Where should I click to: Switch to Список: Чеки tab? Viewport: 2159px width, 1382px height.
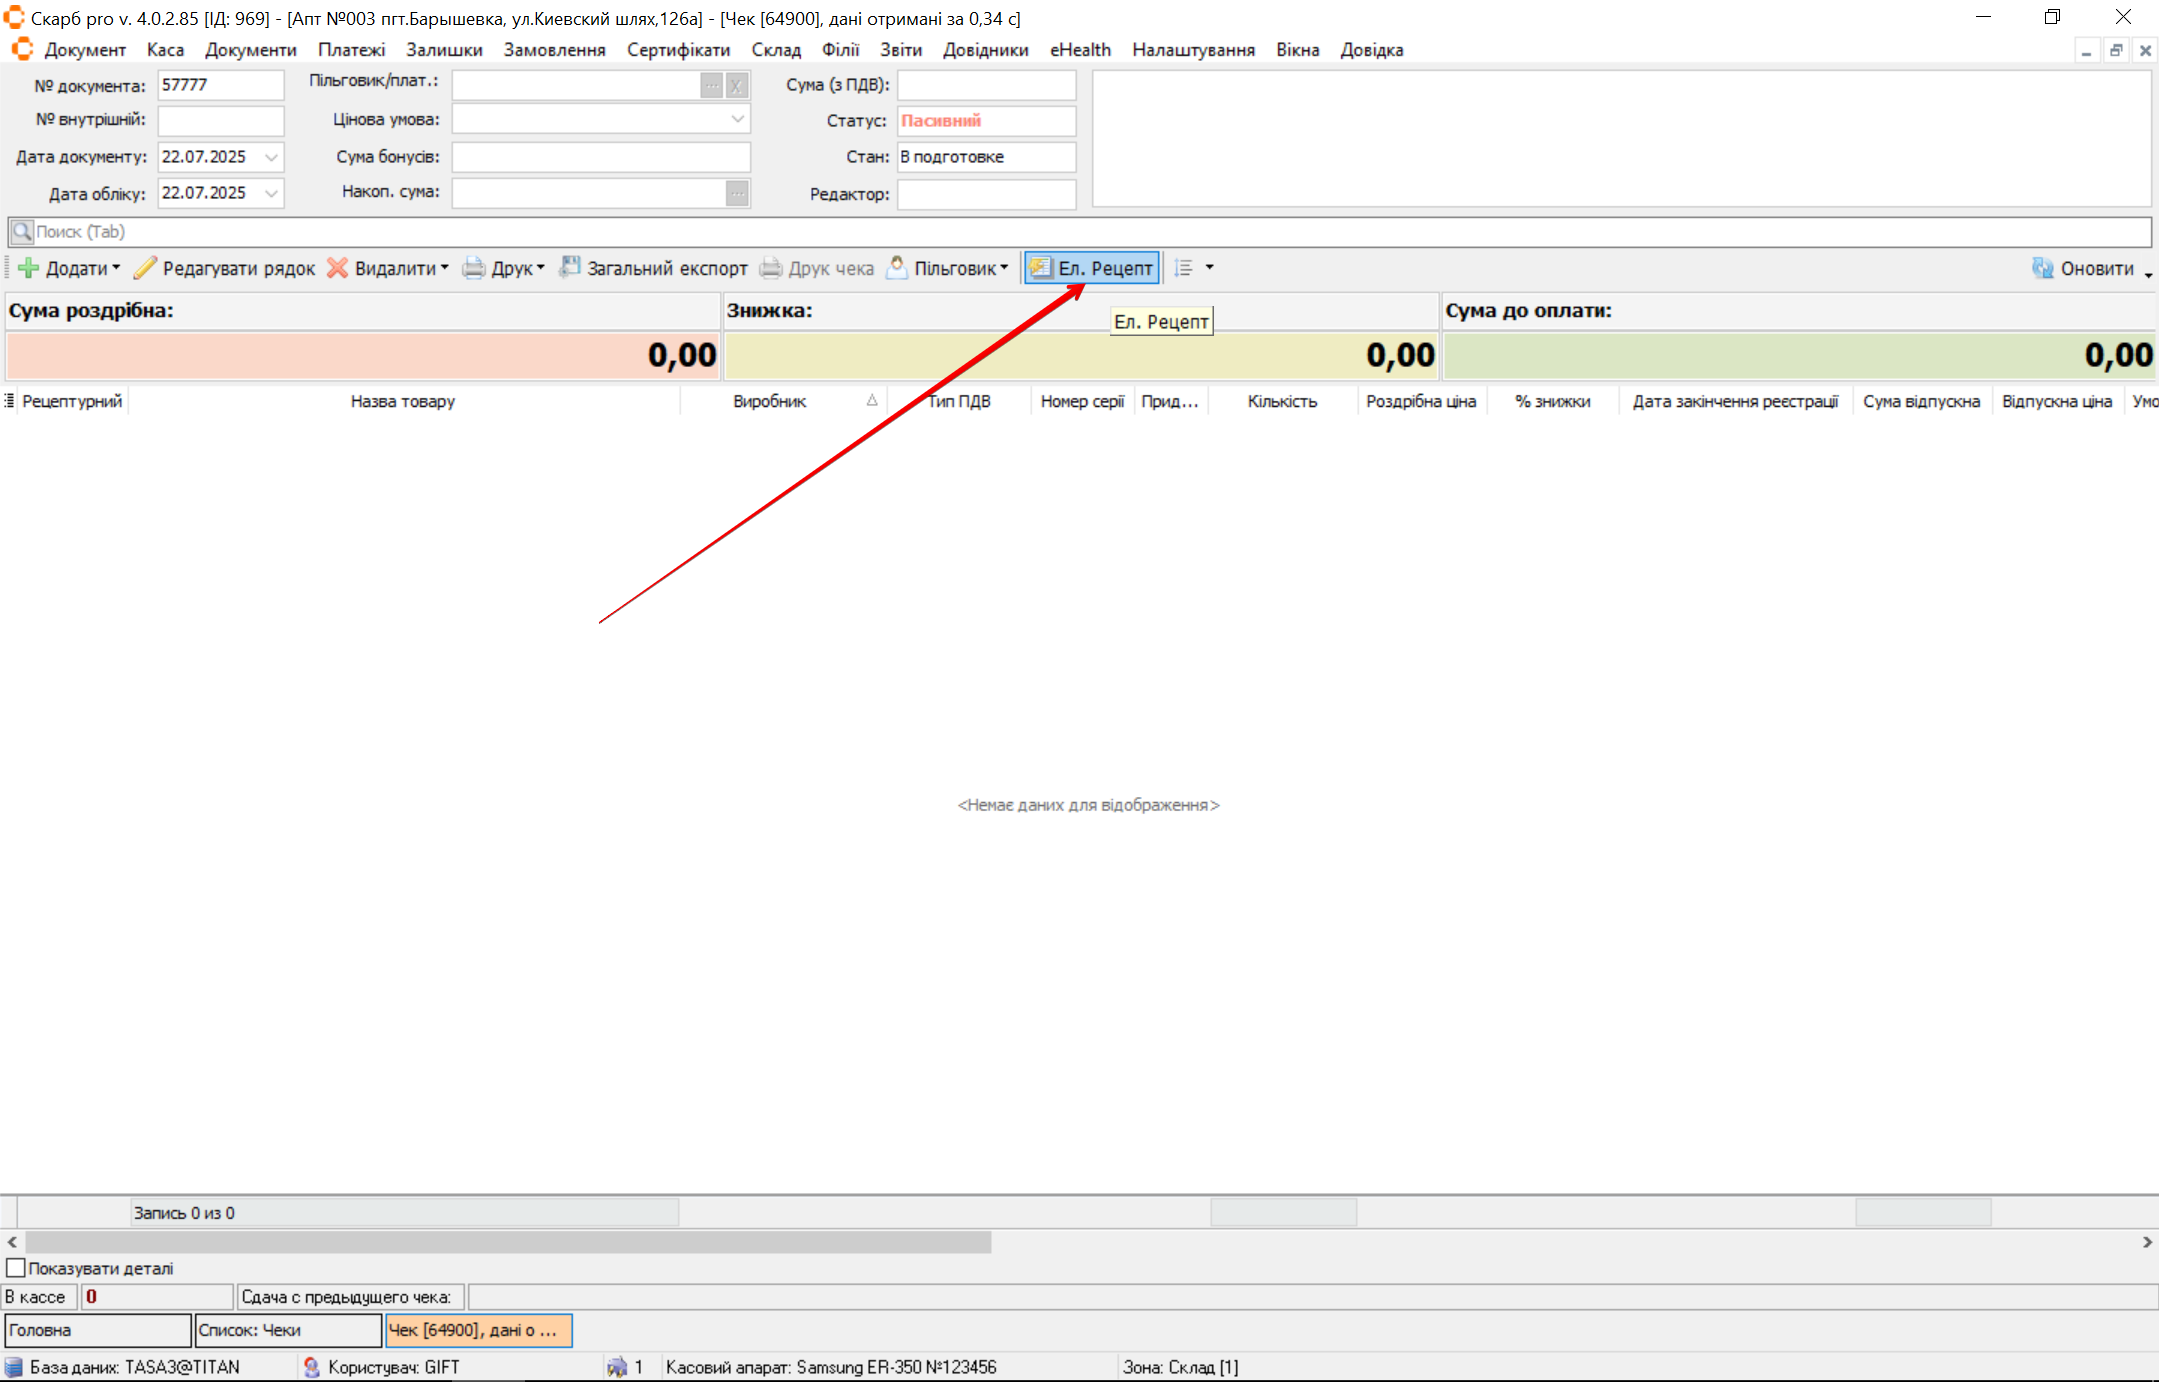click(287, 1330)
